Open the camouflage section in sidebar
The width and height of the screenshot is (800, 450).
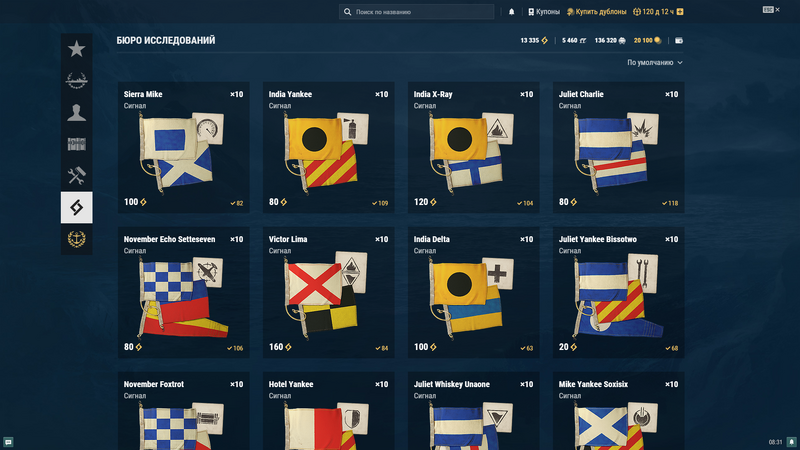(x=77, y=144)
